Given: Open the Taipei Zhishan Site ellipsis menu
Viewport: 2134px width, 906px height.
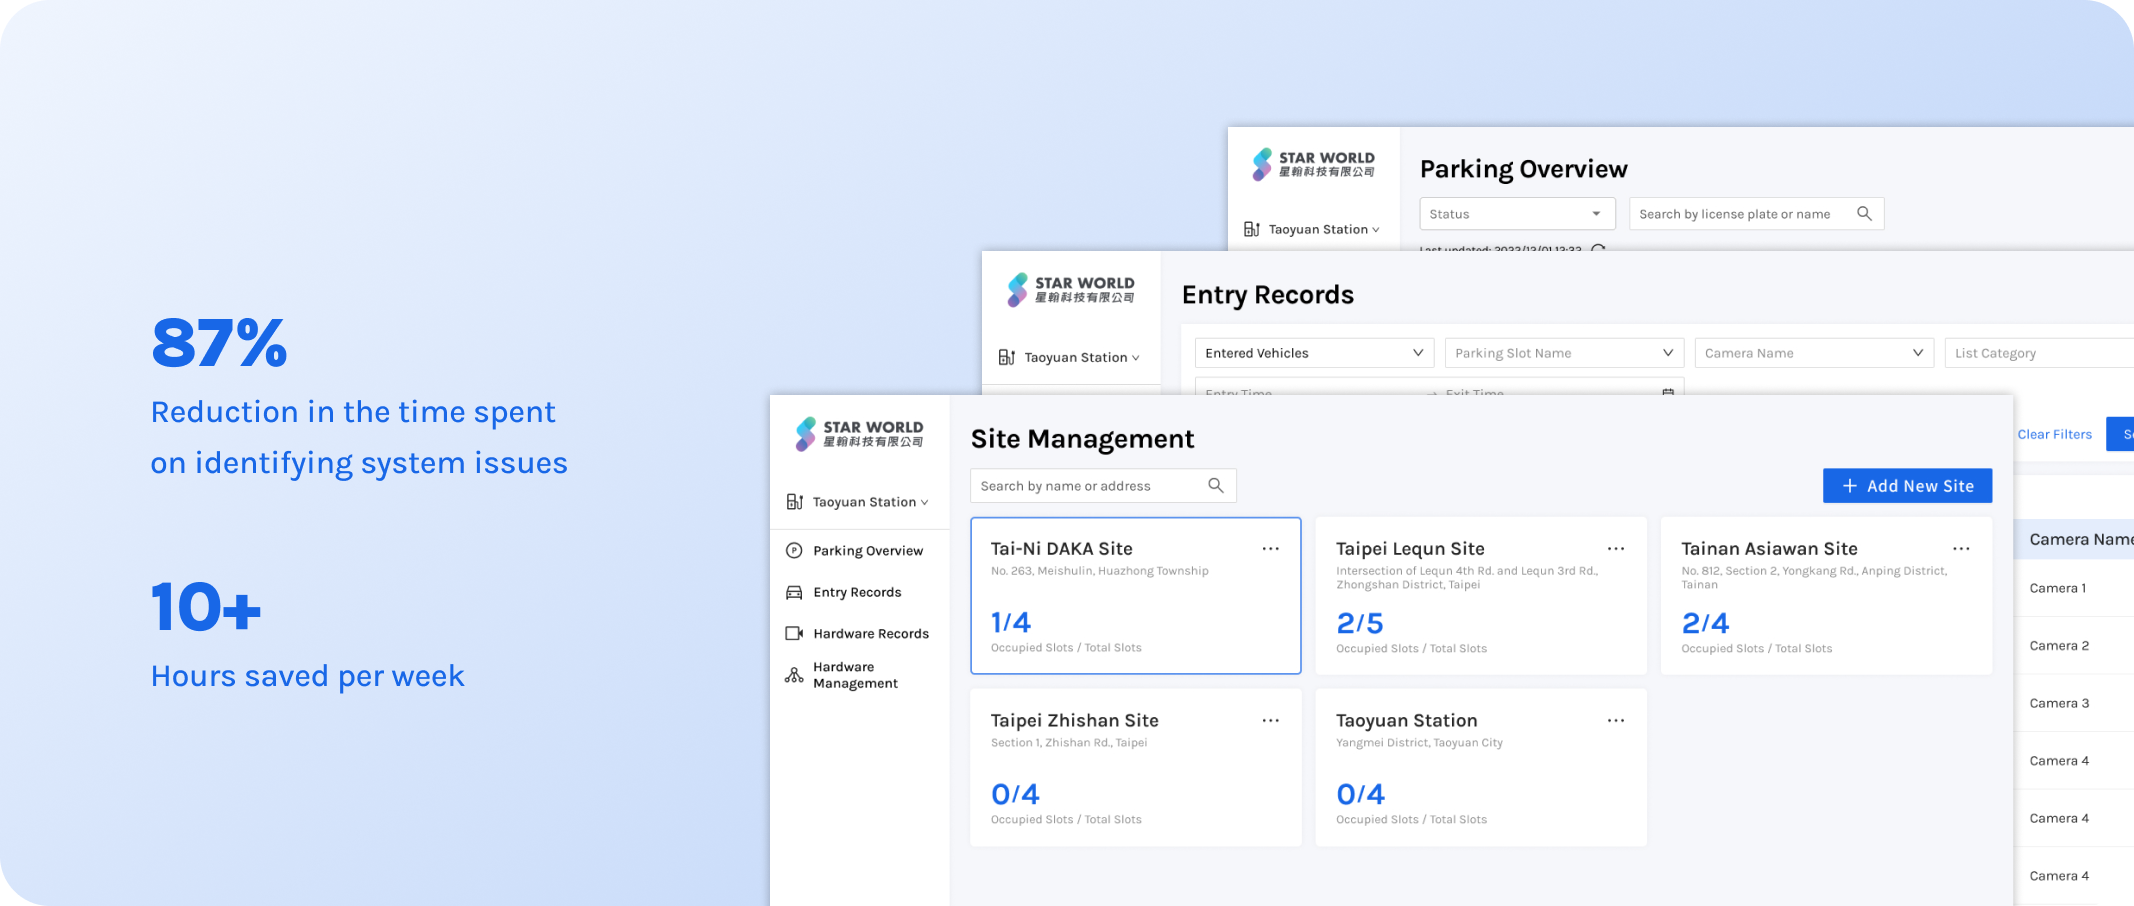Looking at the screenshot, I should click(1270, 720).
